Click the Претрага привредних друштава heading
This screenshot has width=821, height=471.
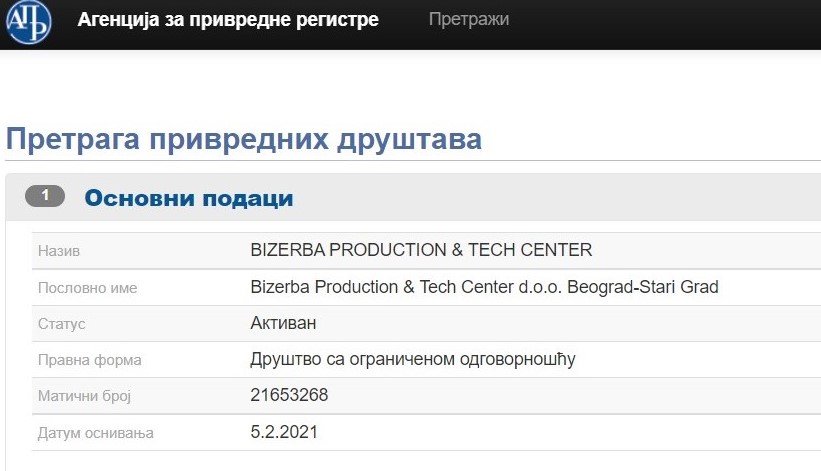pos(243,139)
